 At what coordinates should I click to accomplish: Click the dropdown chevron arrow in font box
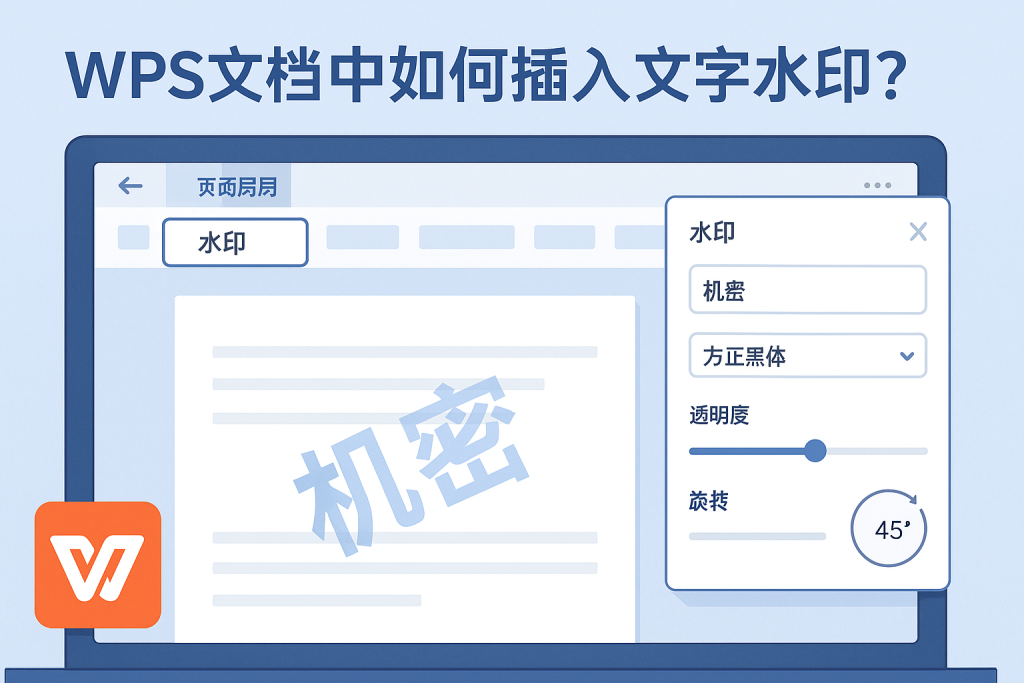click(x=906, y=356)
